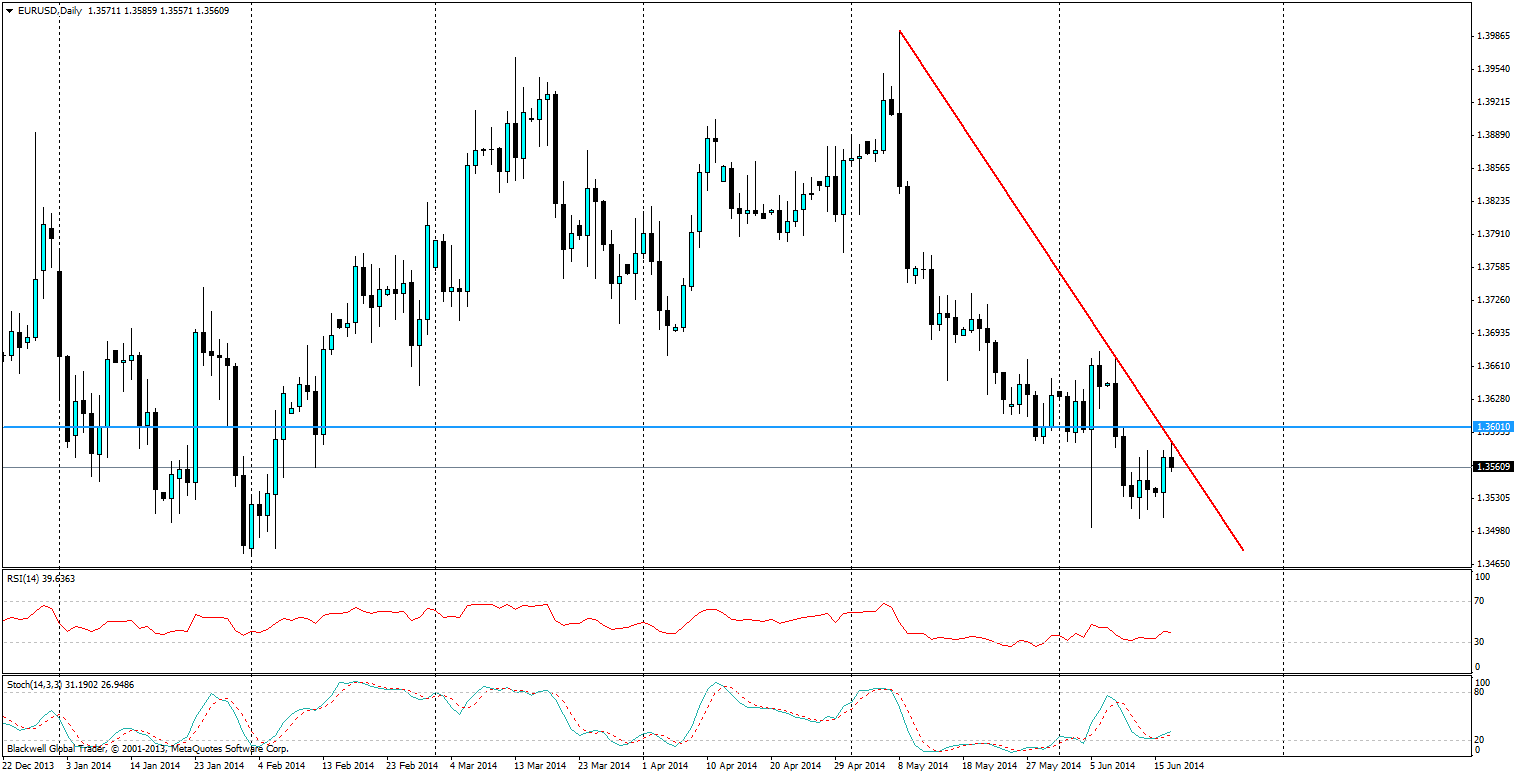This screenshot has width=1514, height=774.
Task: Click the 22 Dec 2013 date label
Action: (30, 766)
